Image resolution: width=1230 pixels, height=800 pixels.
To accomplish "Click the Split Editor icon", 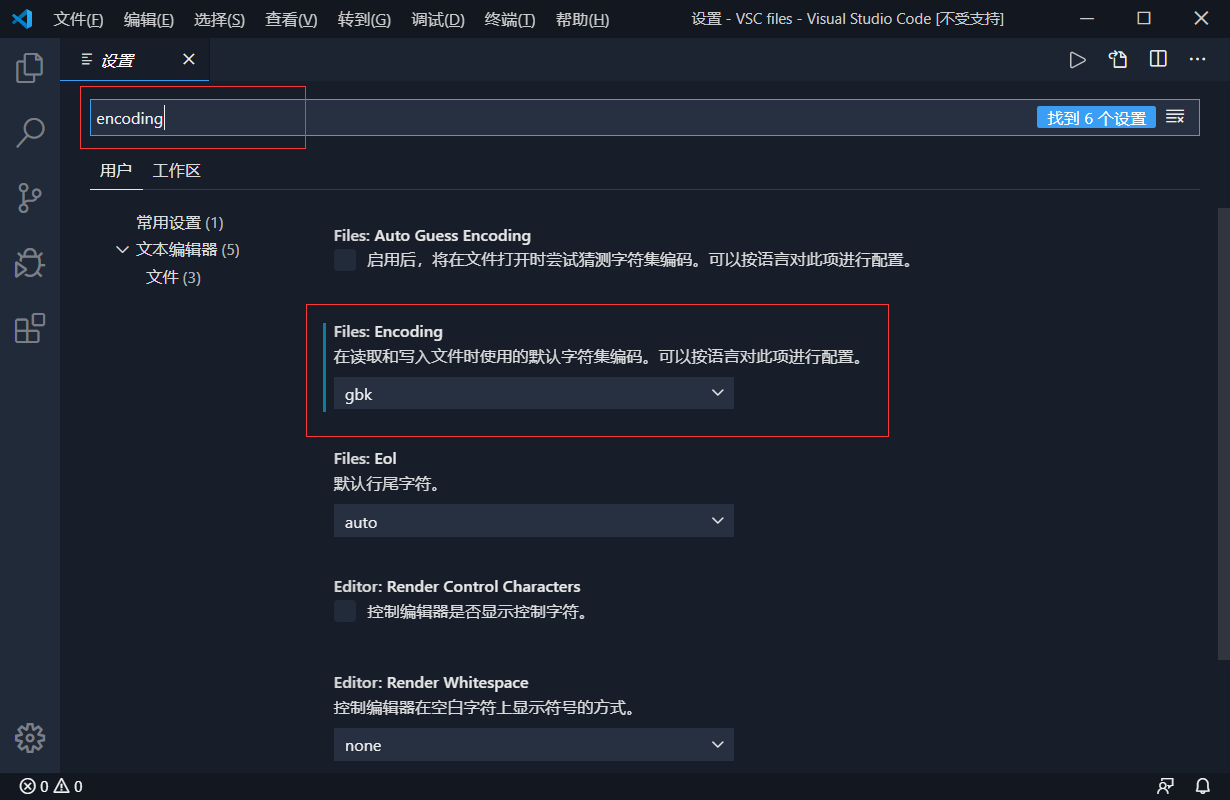I will [1157, 59].
